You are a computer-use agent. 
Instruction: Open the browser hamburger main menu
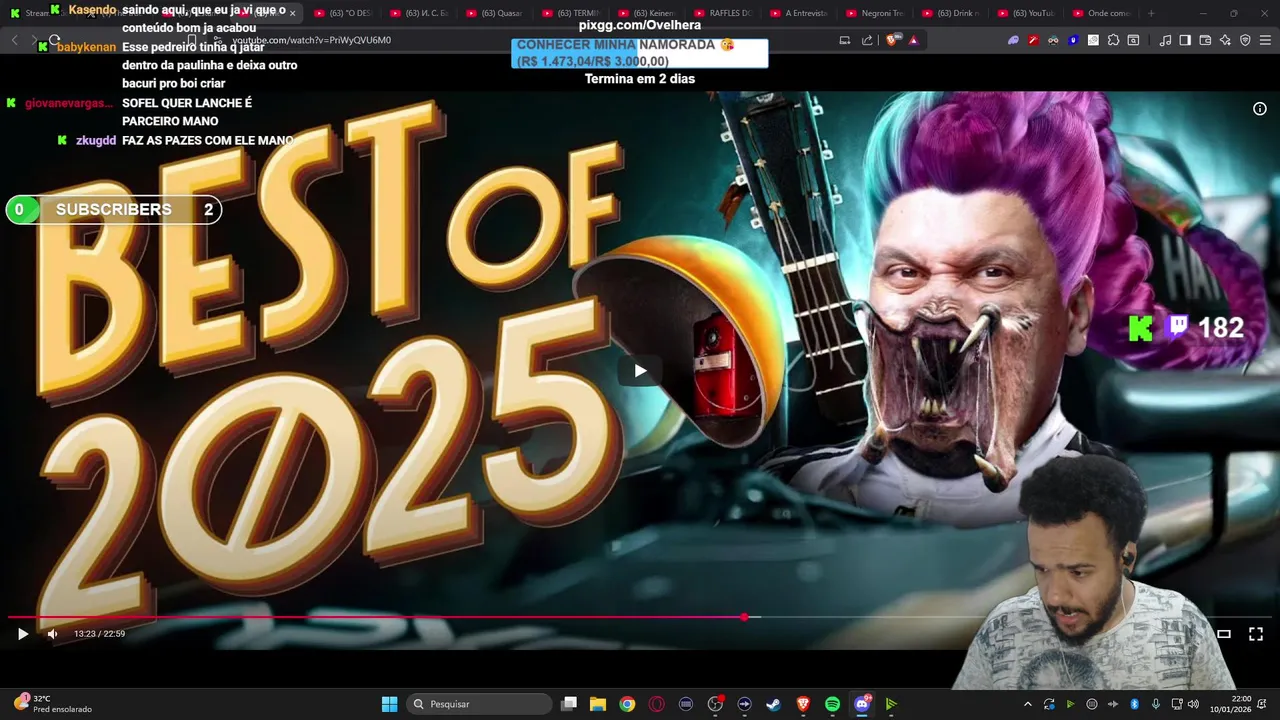1265,40
